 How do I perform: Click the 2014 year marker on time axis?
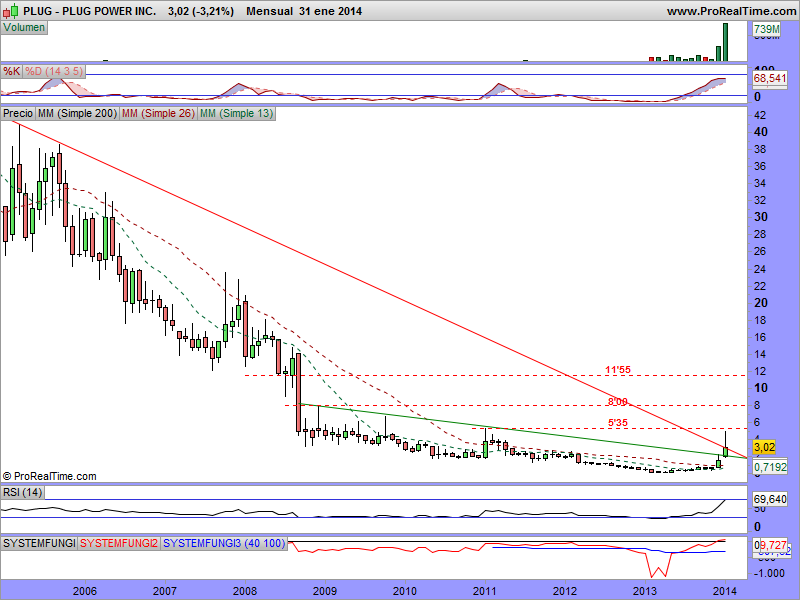tap(725, 591)
